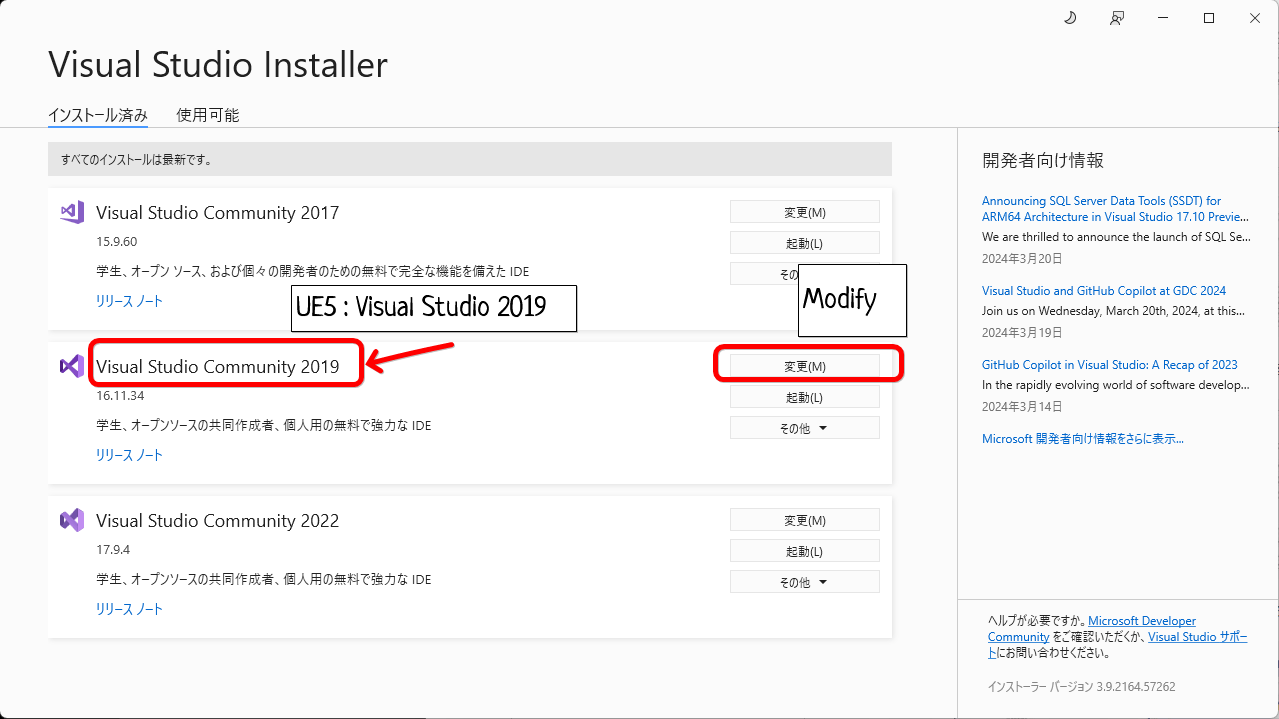
Task: Open リリース ノート link for Visual Studio 2017
Action: pyautogui.click(x=129, y=301)
